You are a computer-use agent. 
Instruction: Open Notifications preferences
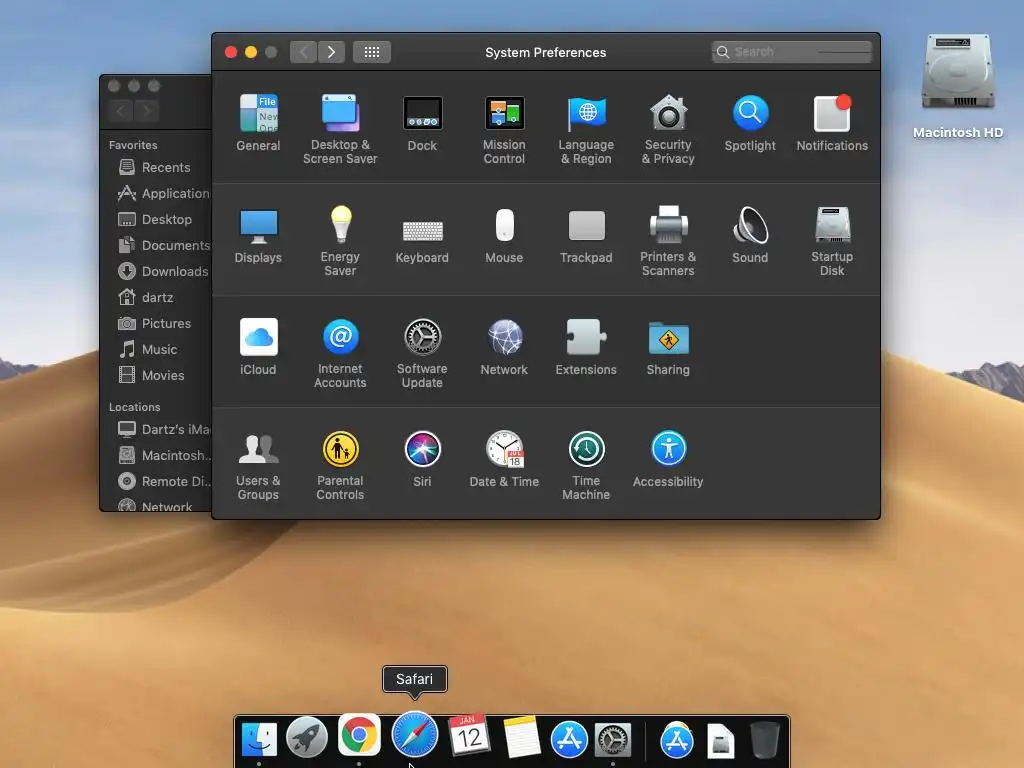pyautogui.click(x=831, y=122)
